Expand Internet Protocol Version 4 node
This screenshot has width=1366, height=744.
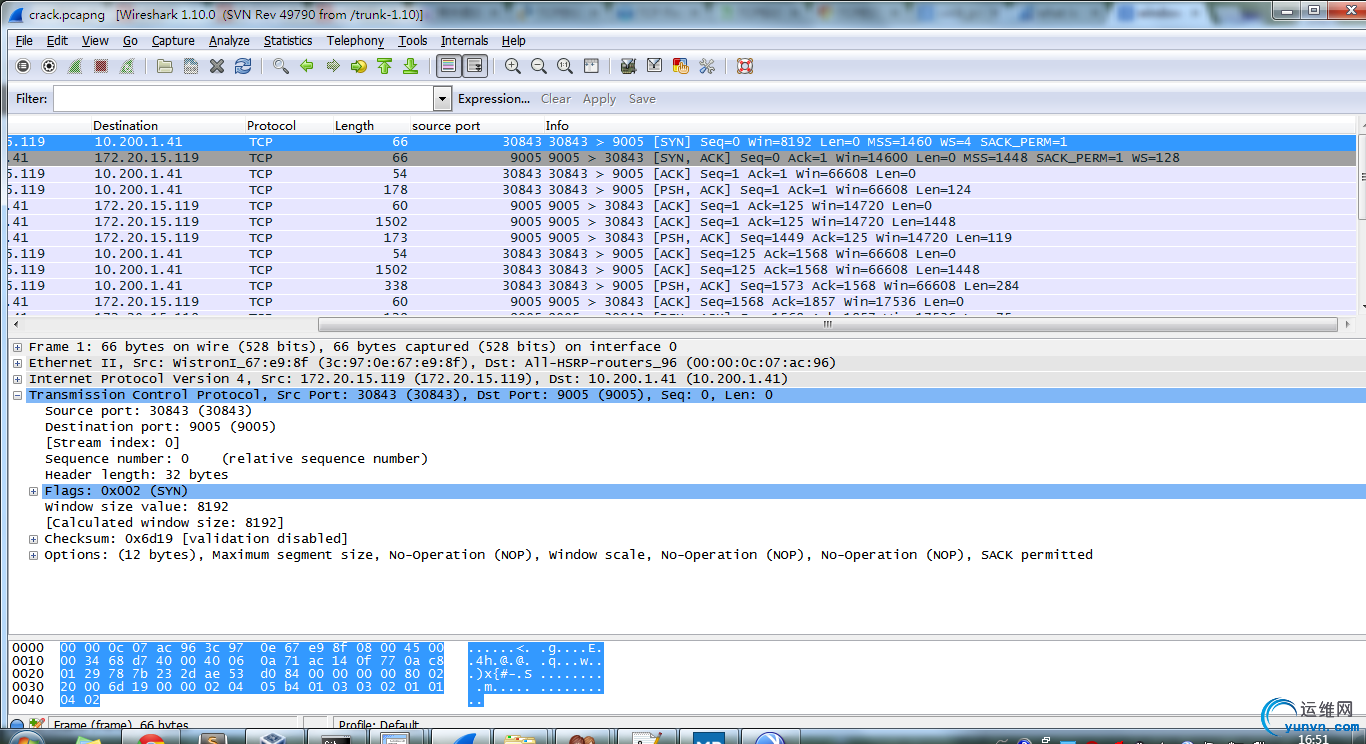(x=18, y=379)
